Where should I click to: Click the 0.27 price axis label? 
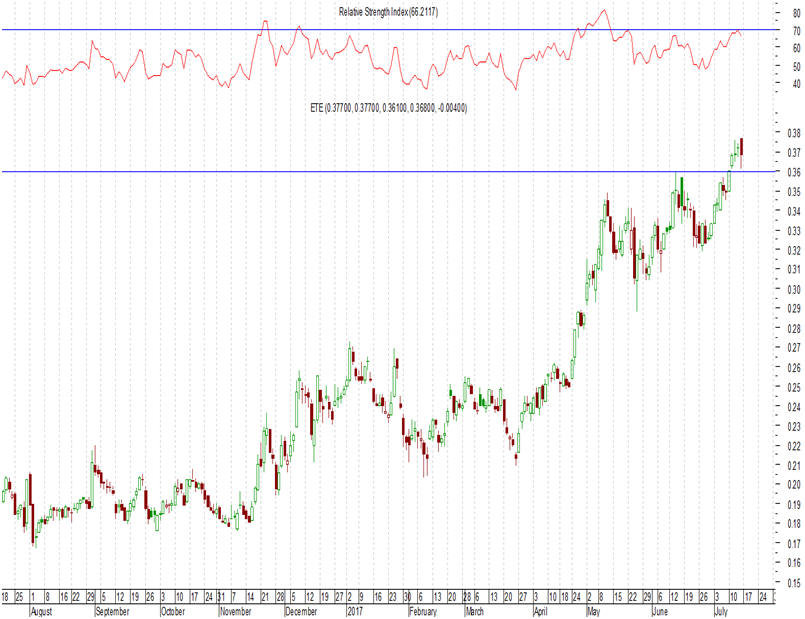[794, 347]
